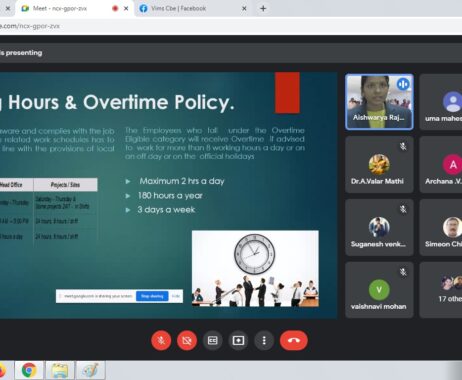Open the 17 others participants tile
Viewport: 462px width, 380px height.
point(441,290)
